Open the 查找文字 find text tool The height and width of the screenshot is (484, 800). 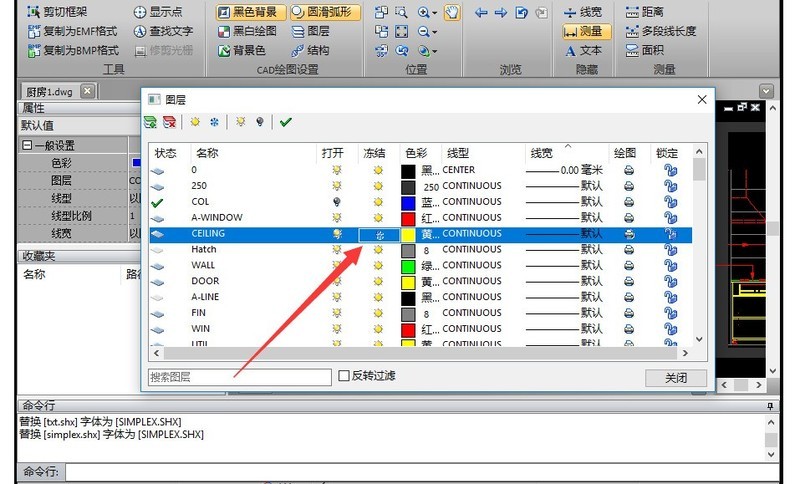163,31
